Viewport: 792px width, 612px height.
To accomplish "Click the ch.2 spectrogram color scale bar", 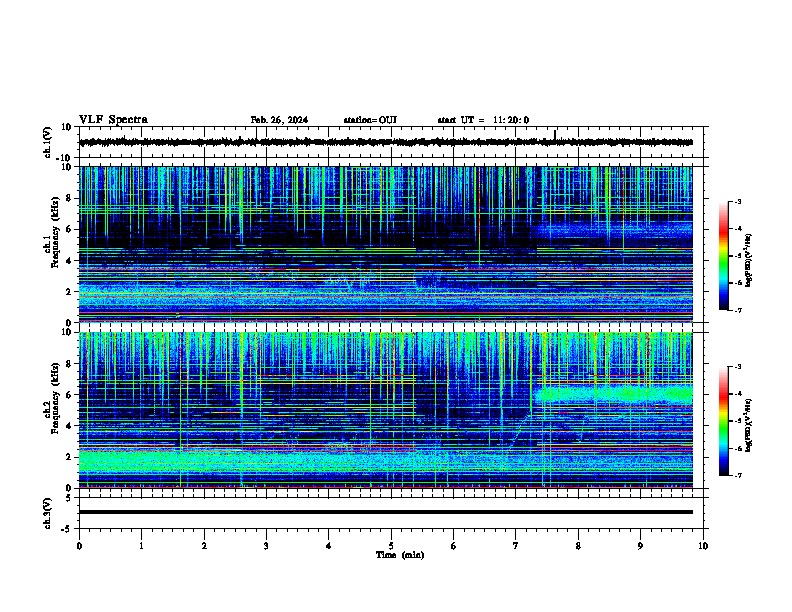I will (723, 421).
